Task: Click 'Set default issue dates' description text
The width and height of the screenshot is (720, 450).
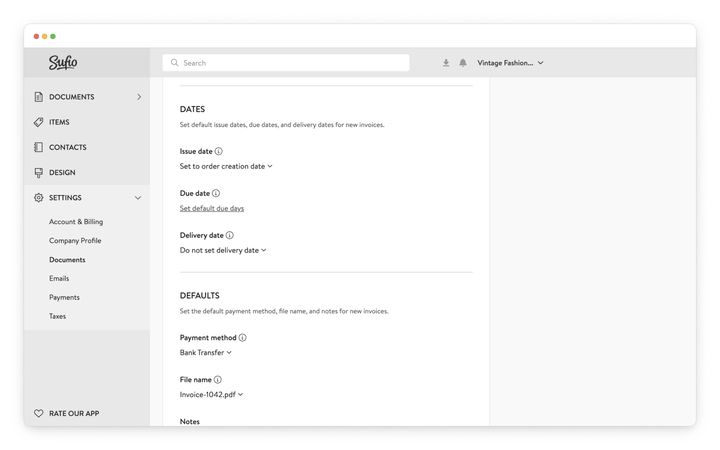Action: pyautogui.click(x=282, y=125)
